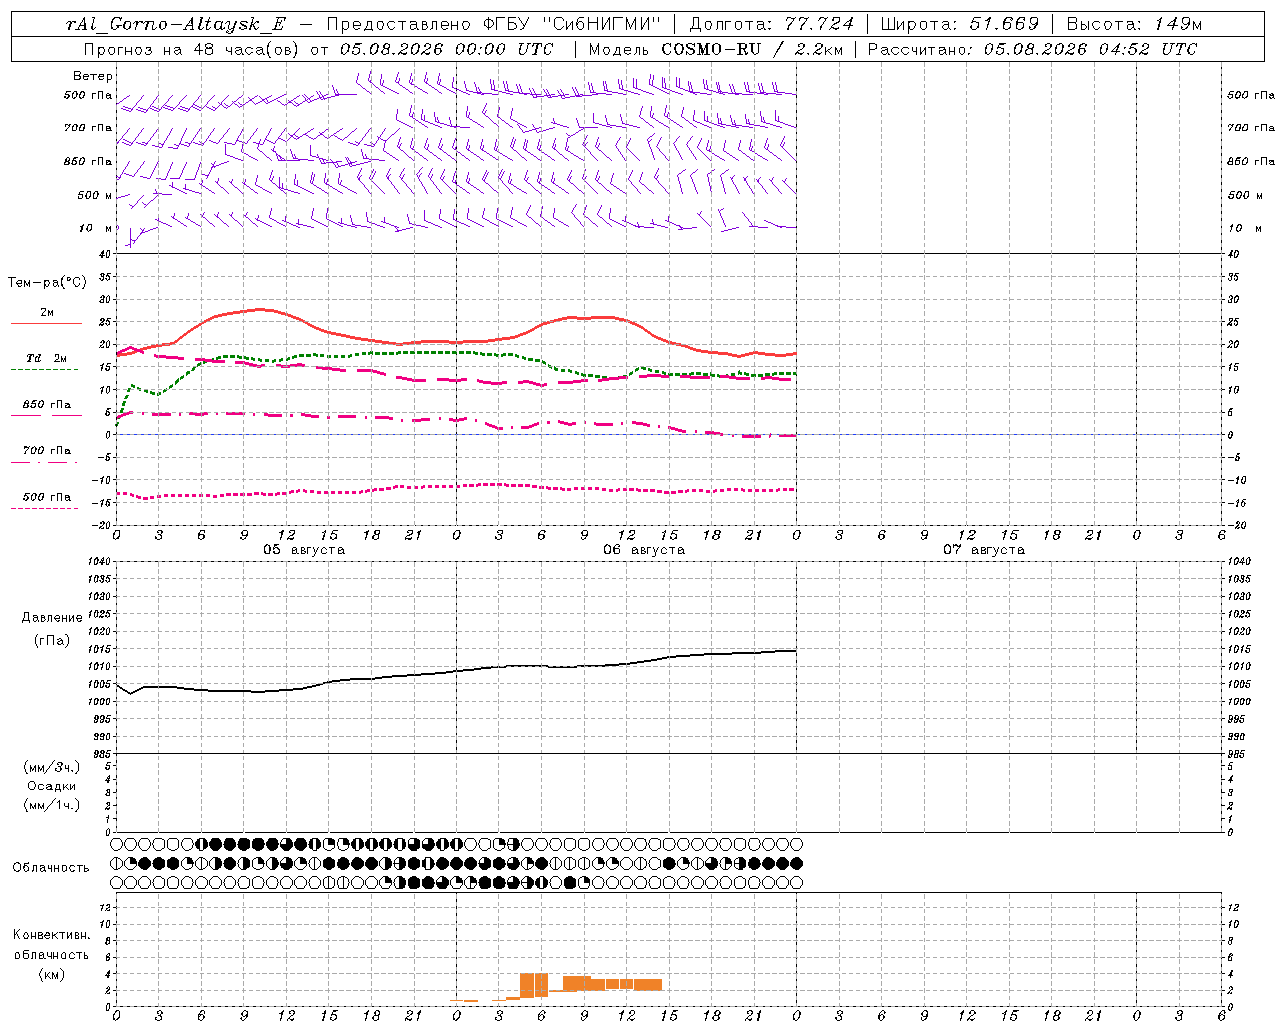Click the 07 августа date label
Image resolution: width=1280 pixels, height=1024 pixels.
(984, 550)
